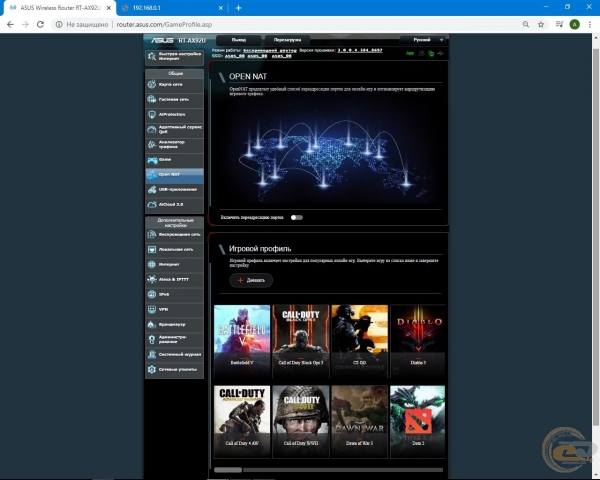Image resolution: width=600 pixels, height=480 pixels.
Task: Select the Call of Duty WWII card
Action: [301, 422]
